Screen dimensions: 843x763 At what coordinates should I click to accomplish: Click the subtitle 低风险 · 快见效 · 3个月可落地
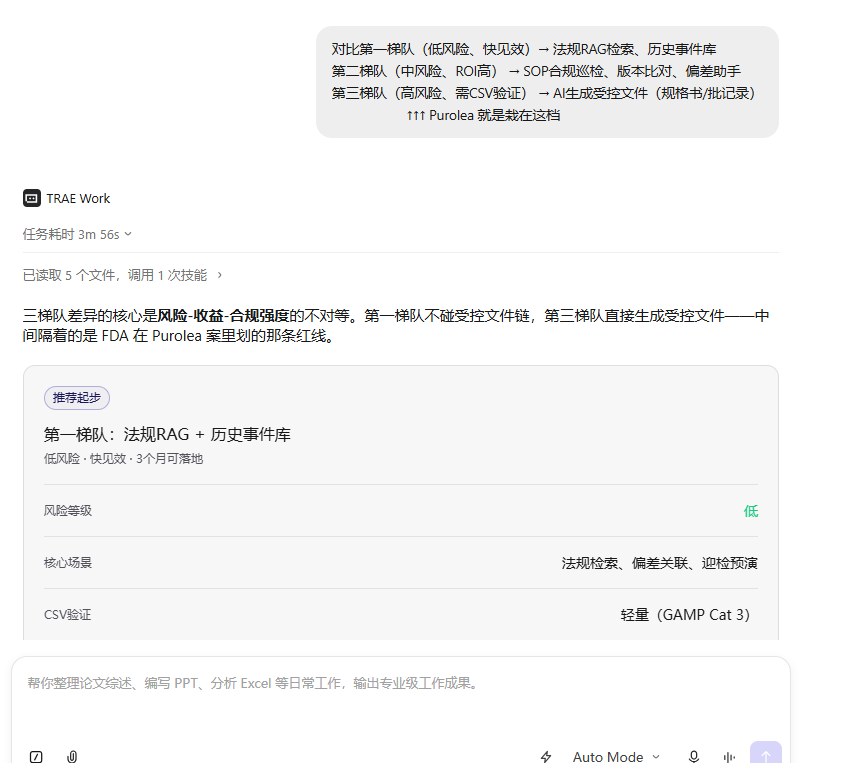click(124, 459)
